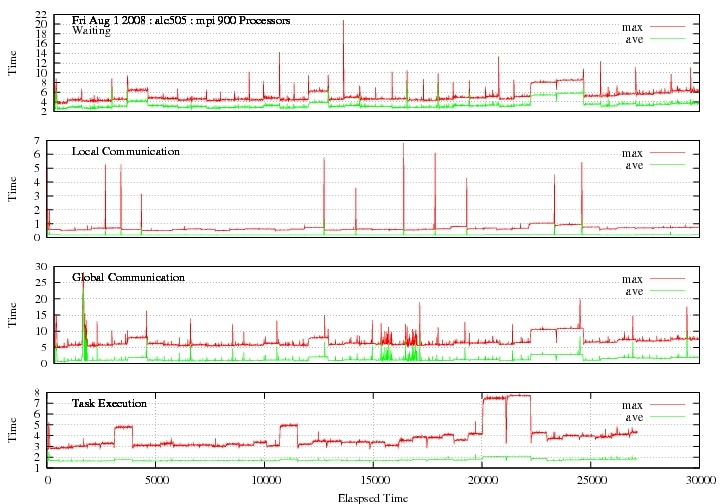The height and width of the screenshot is (504, 720).
Task: Click 'ave' legend entry in Global Communication plot
Action: (634, 291)
